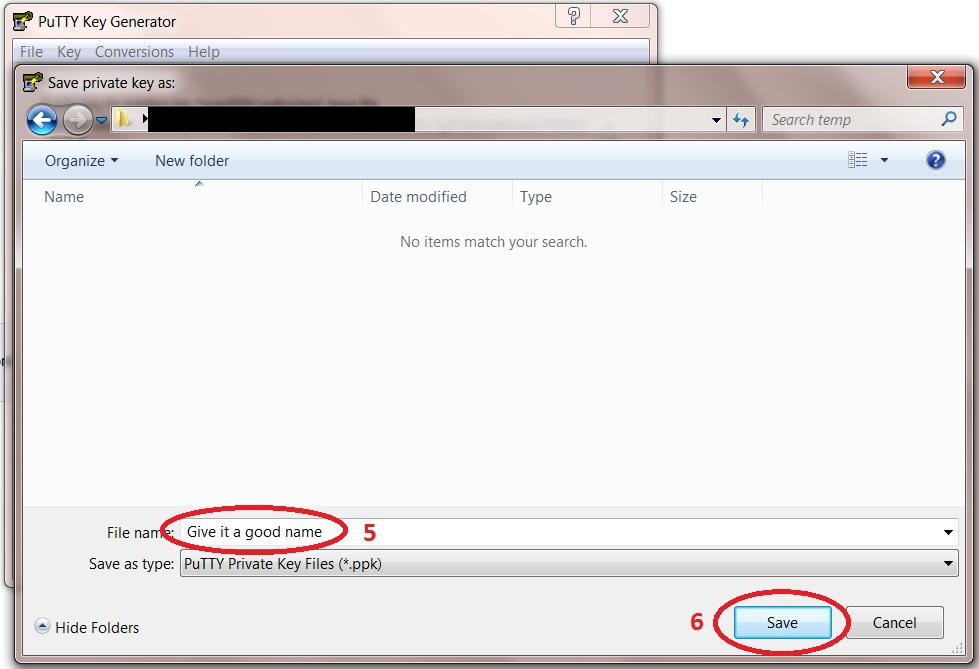Open the File name dropdown arrow
Screen dimensions: 979x669
coord(948,532)
